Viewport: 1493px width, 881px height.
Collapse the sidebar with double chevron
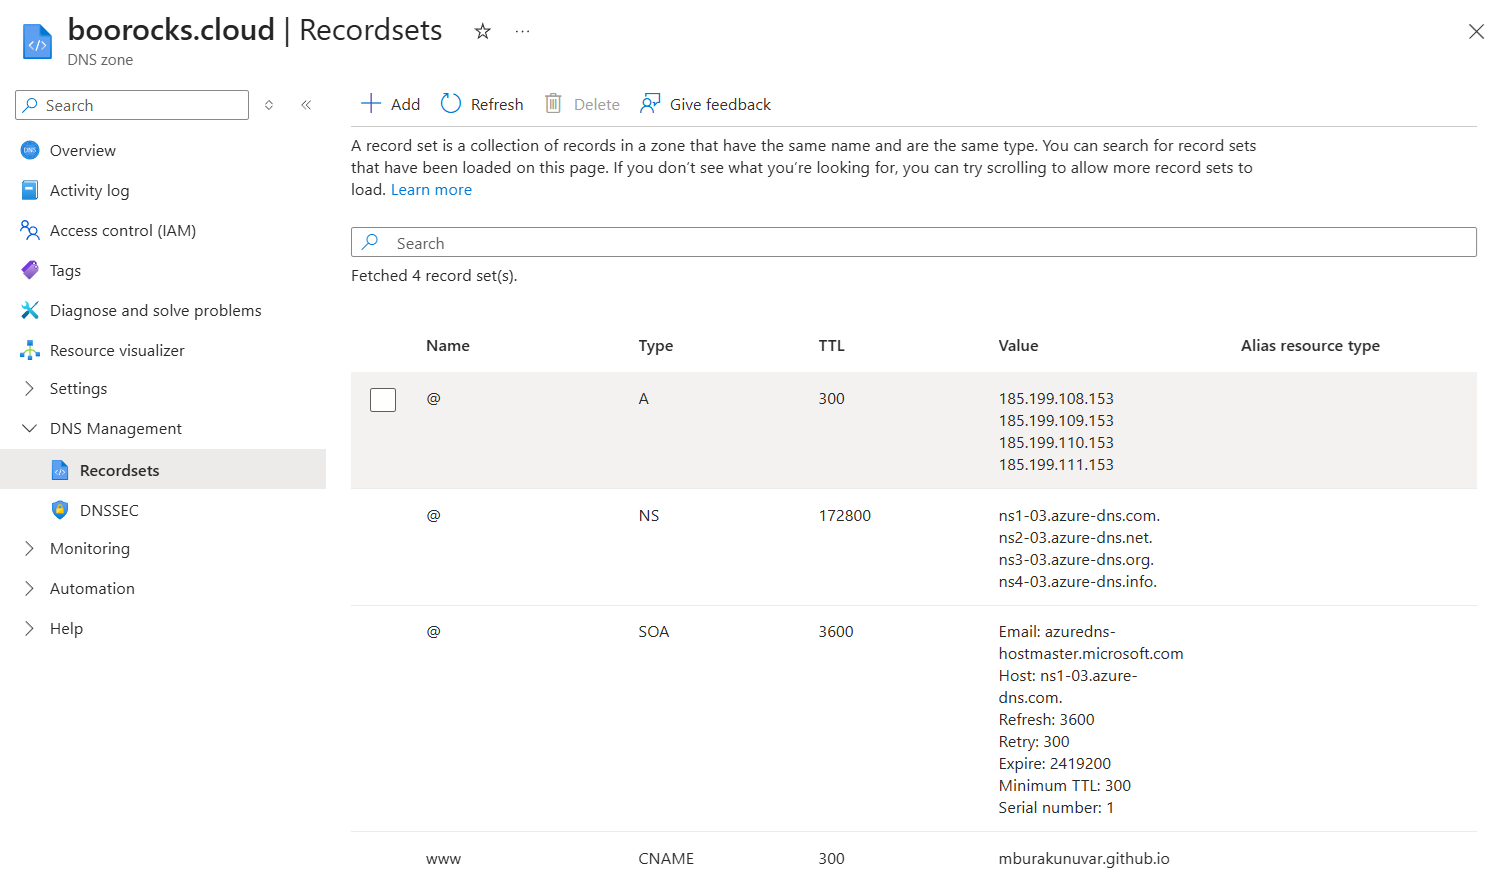coord(306,105)
